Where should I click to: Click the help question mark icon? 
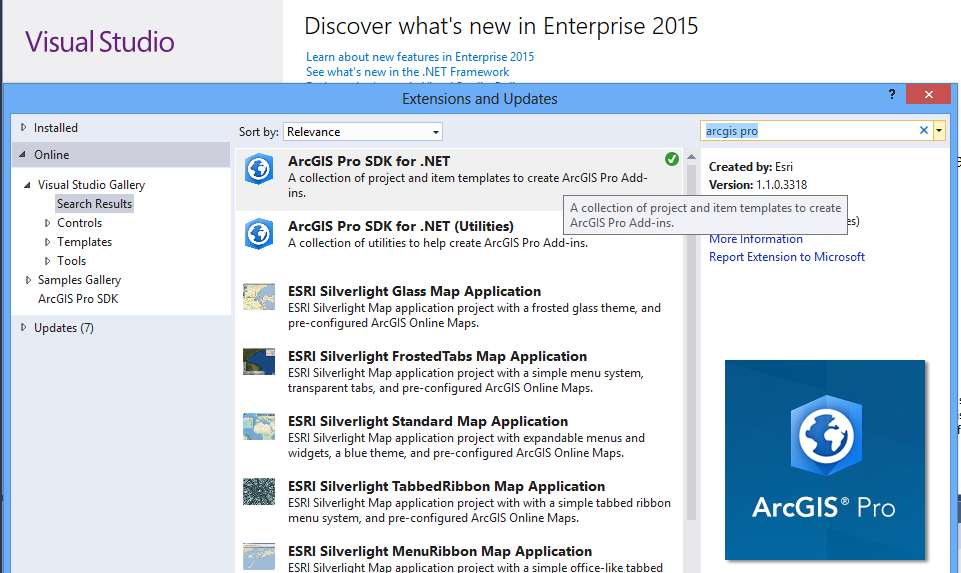892,94
